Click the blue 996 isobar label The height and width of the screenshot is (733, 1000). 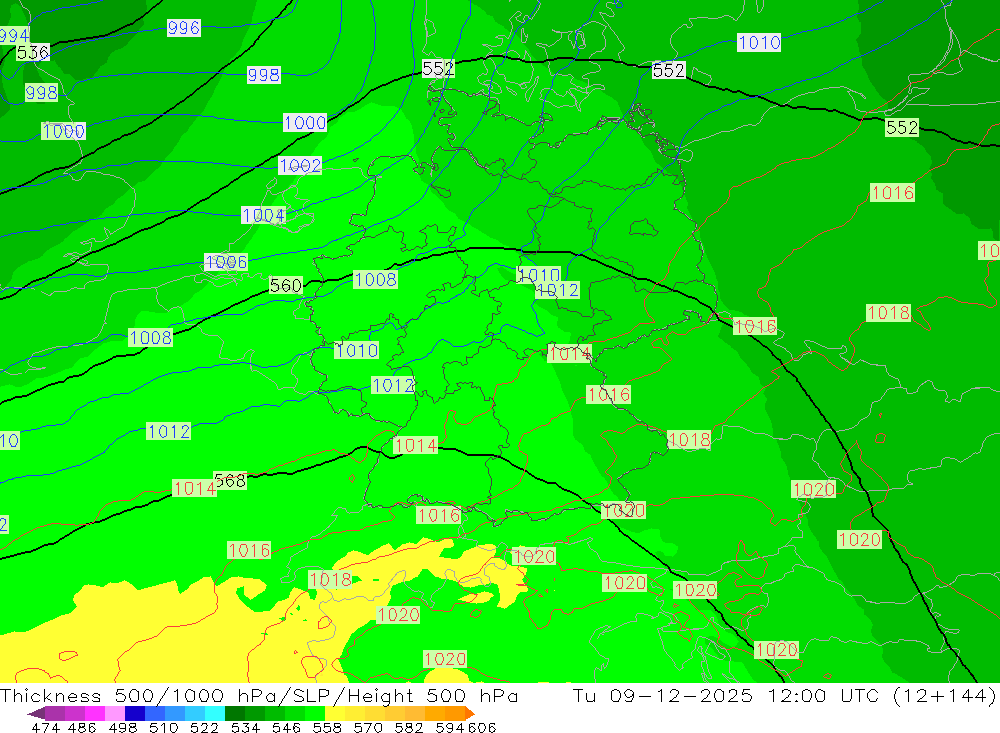click(184, 28)
